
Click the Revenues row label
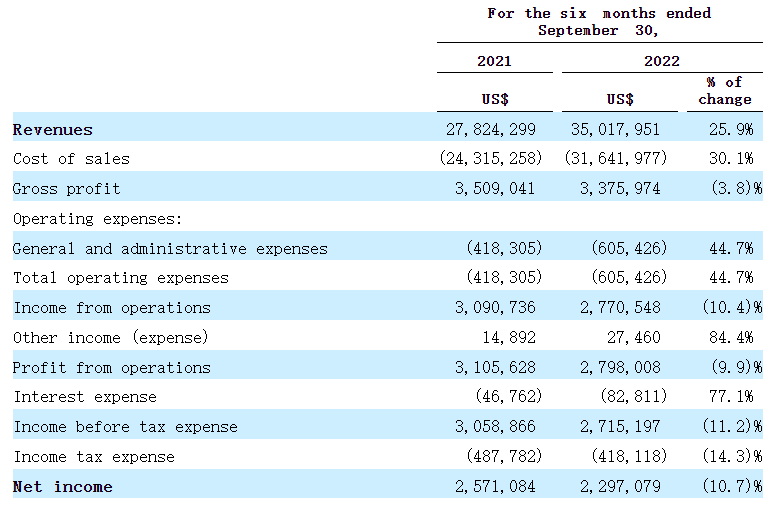[53, 129]
